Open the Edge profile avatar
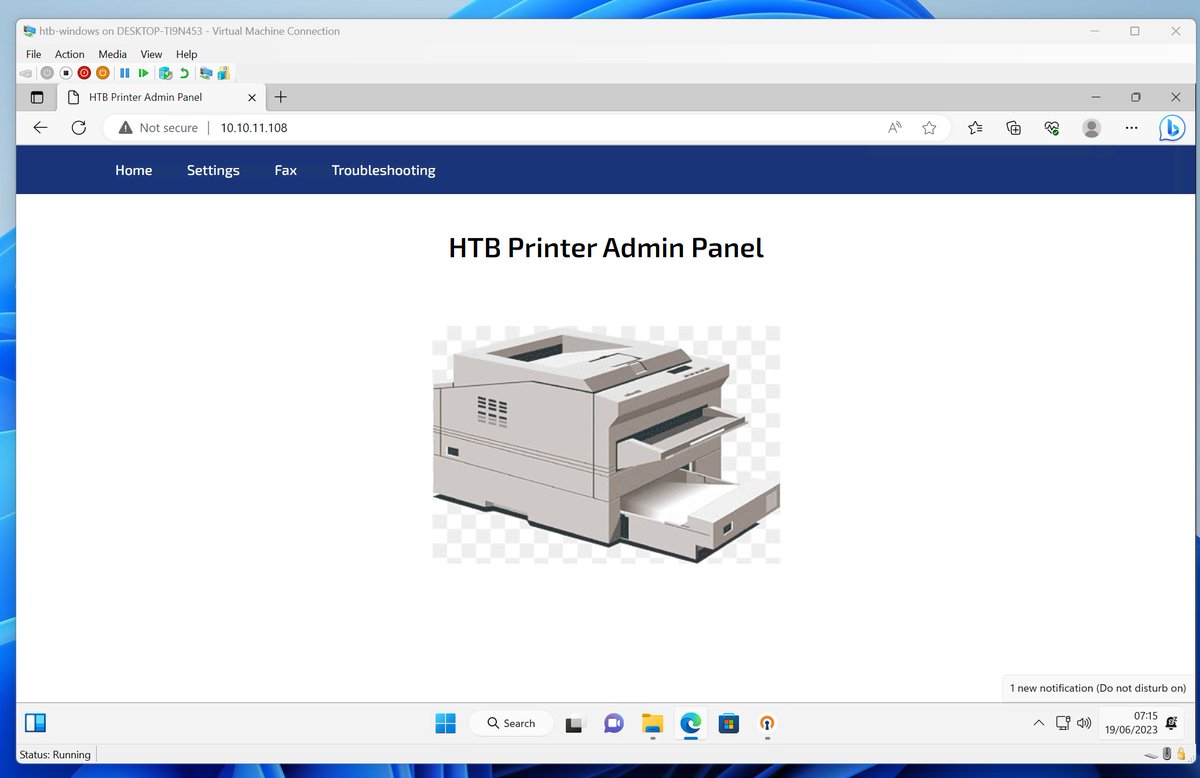The image size is (1200, 778). tap(1092, 127)
